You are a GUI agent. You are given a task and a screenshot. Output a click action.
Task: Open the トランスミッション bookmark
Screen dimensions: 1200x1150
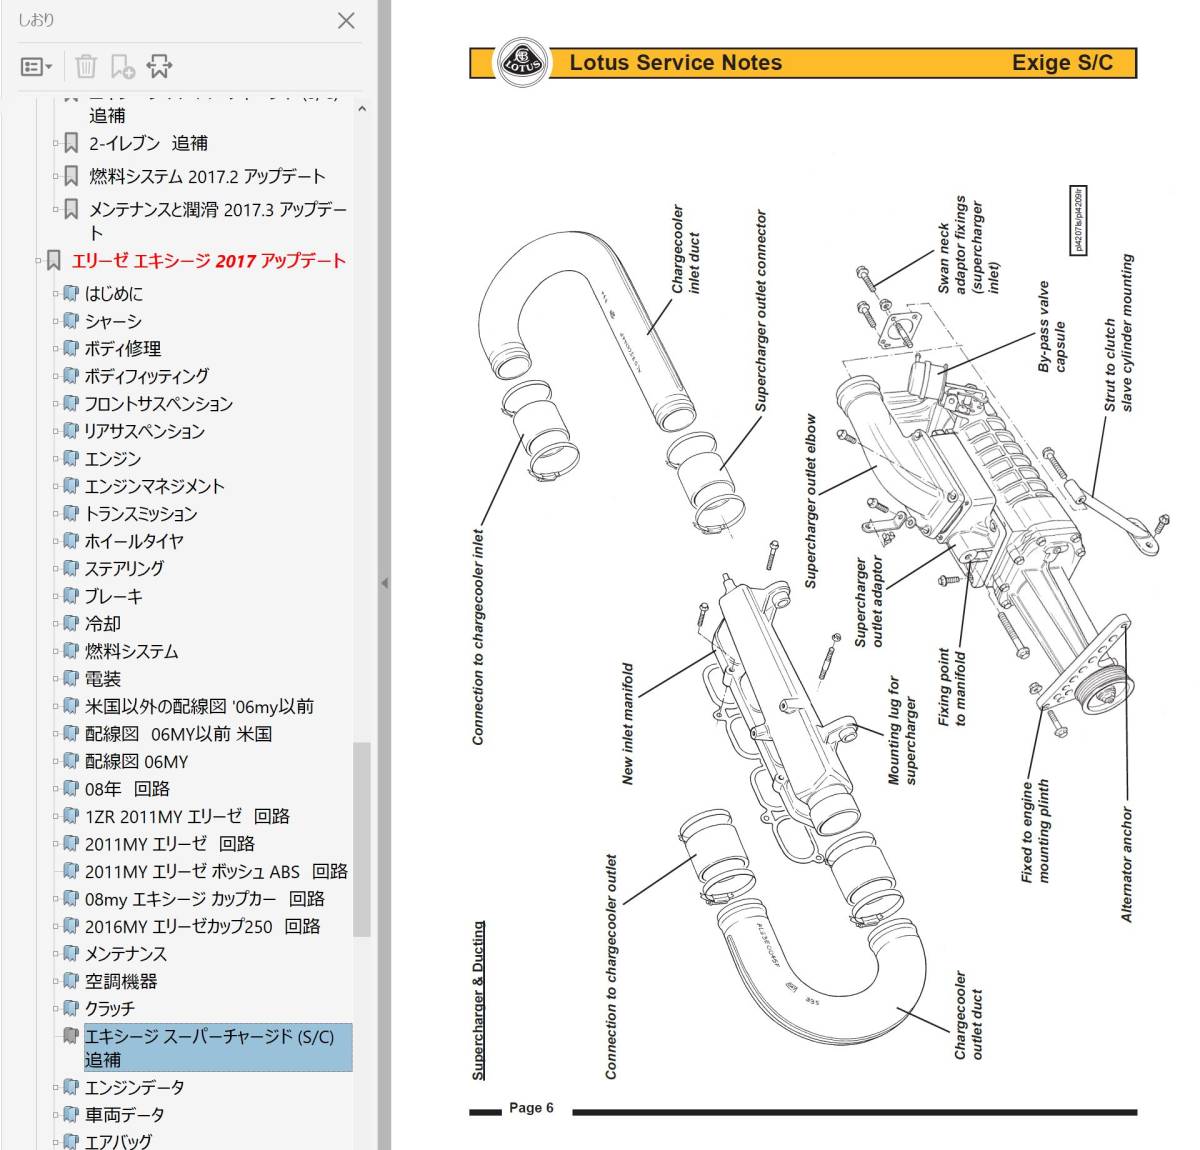(140, 514)
